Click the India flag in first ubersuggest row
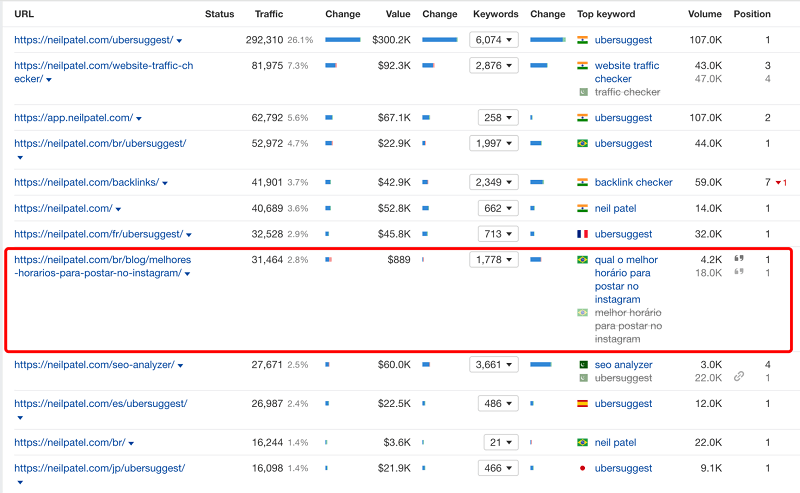 click(x=582, y=40)
